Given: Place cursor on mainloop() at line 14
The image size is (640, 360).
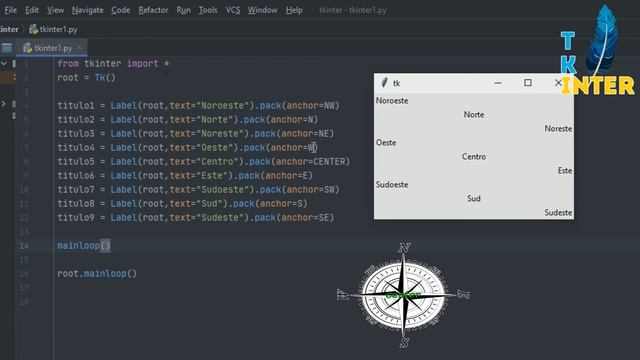Looking at the screenshot, I should (84, 246).
